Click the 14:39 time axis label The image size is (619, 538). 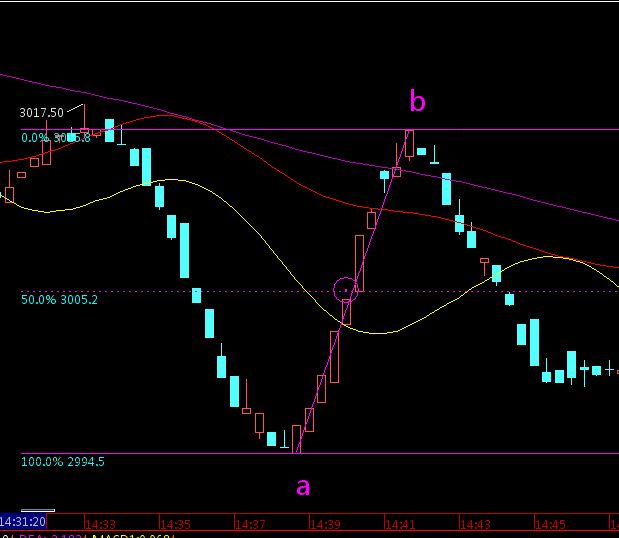[325, 525]
